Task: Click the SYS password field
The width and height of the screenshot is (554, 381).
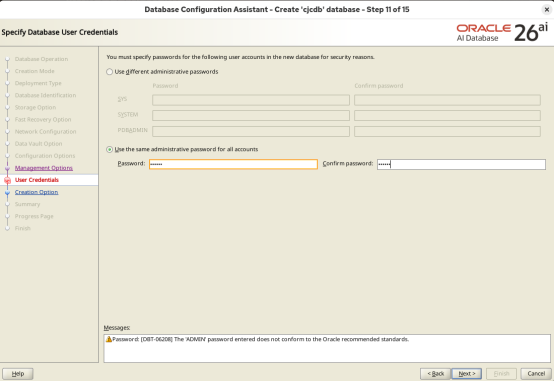Action: tap(251, 100)
